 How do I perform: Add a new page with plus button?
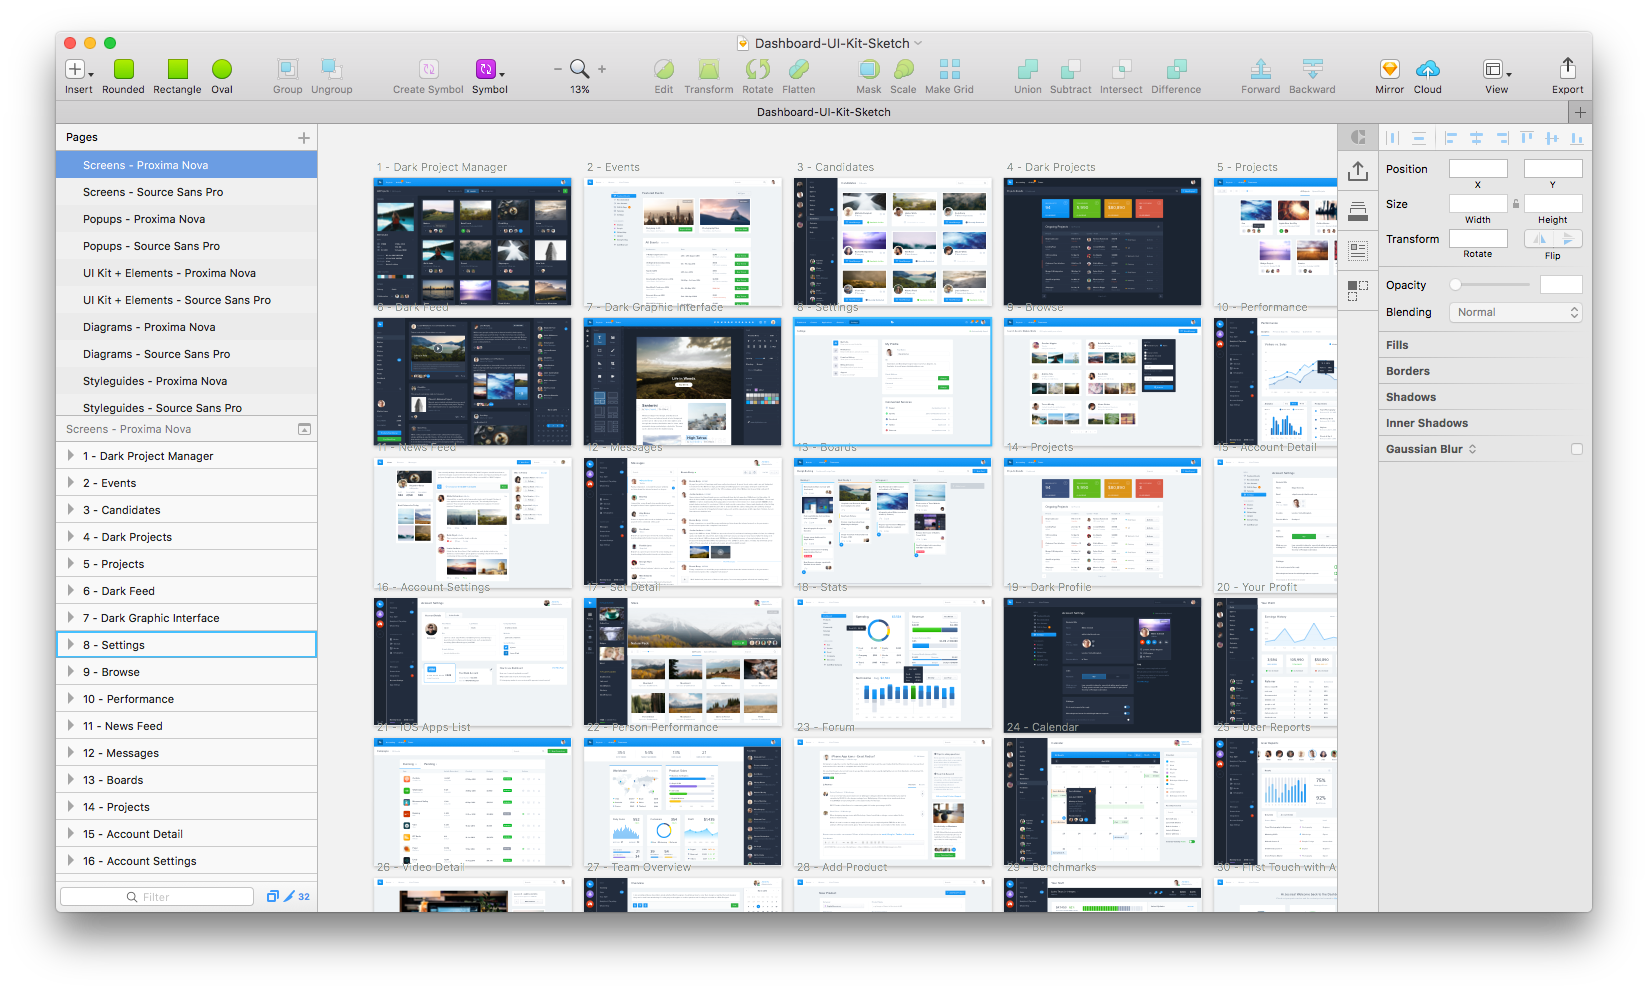pos(304,138)
